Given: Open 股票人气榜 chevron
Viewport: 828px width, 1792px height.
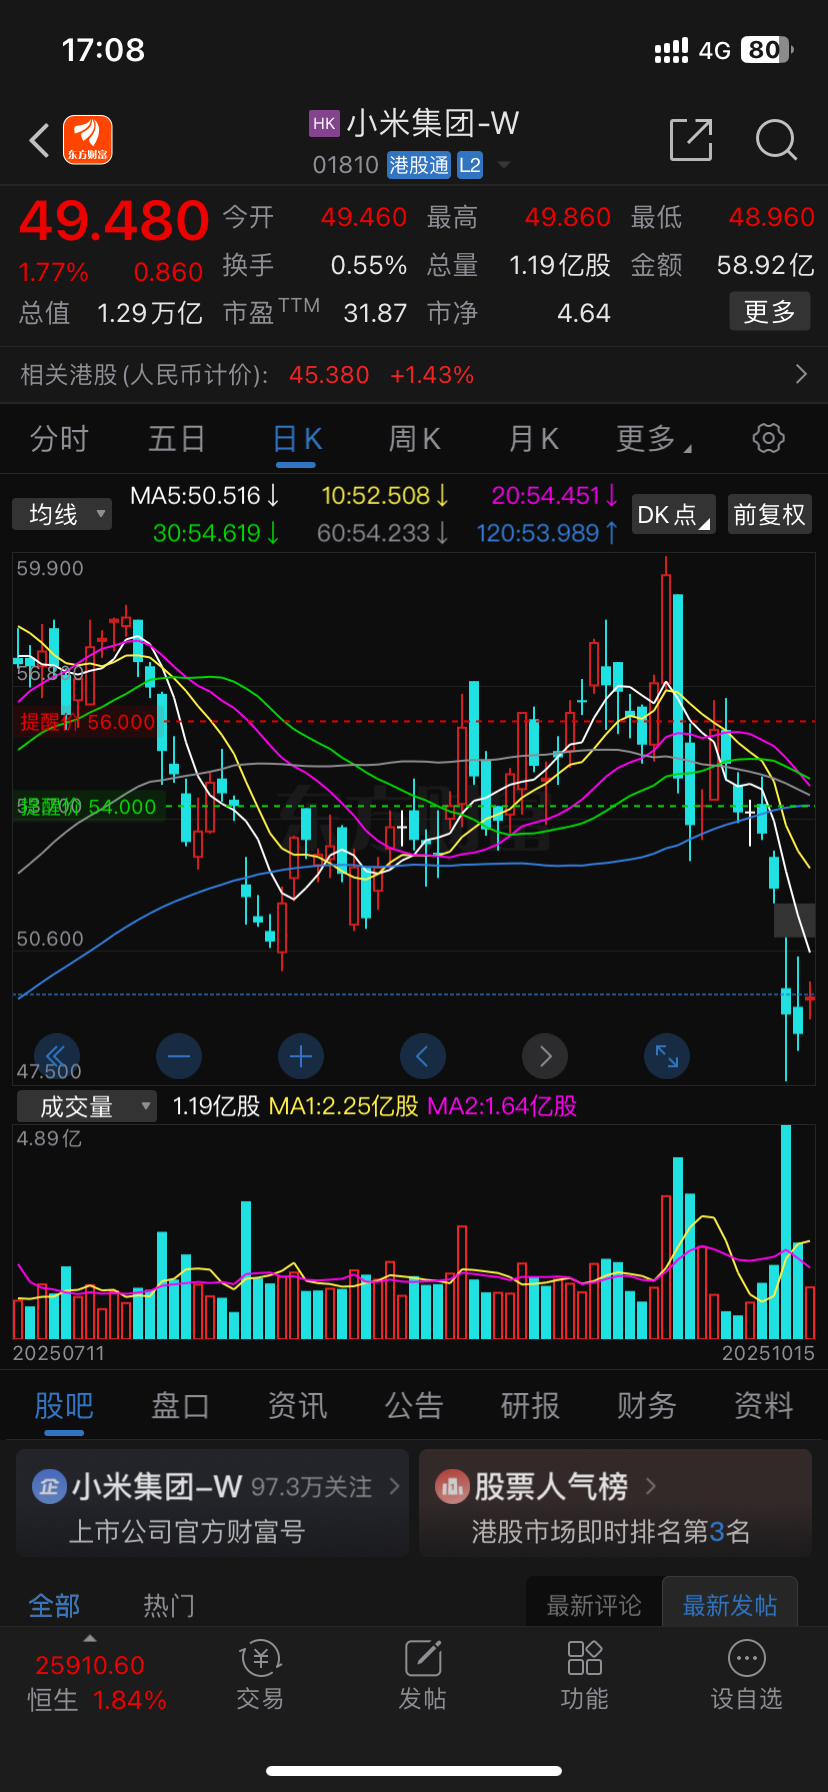Looking at the screenshot, I should (651, 1486).
